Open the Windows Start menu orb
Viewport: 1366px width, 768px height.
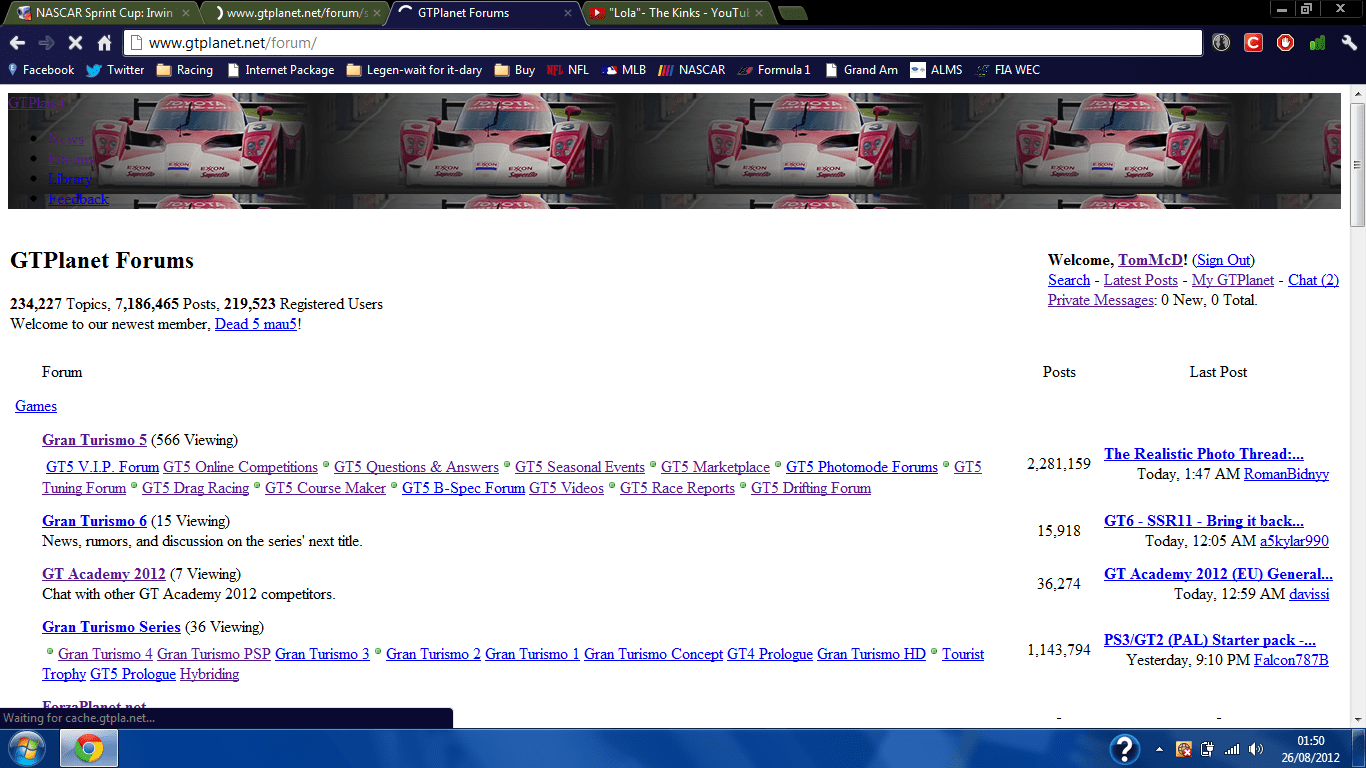pyautogui.click(x=27, y=748)
